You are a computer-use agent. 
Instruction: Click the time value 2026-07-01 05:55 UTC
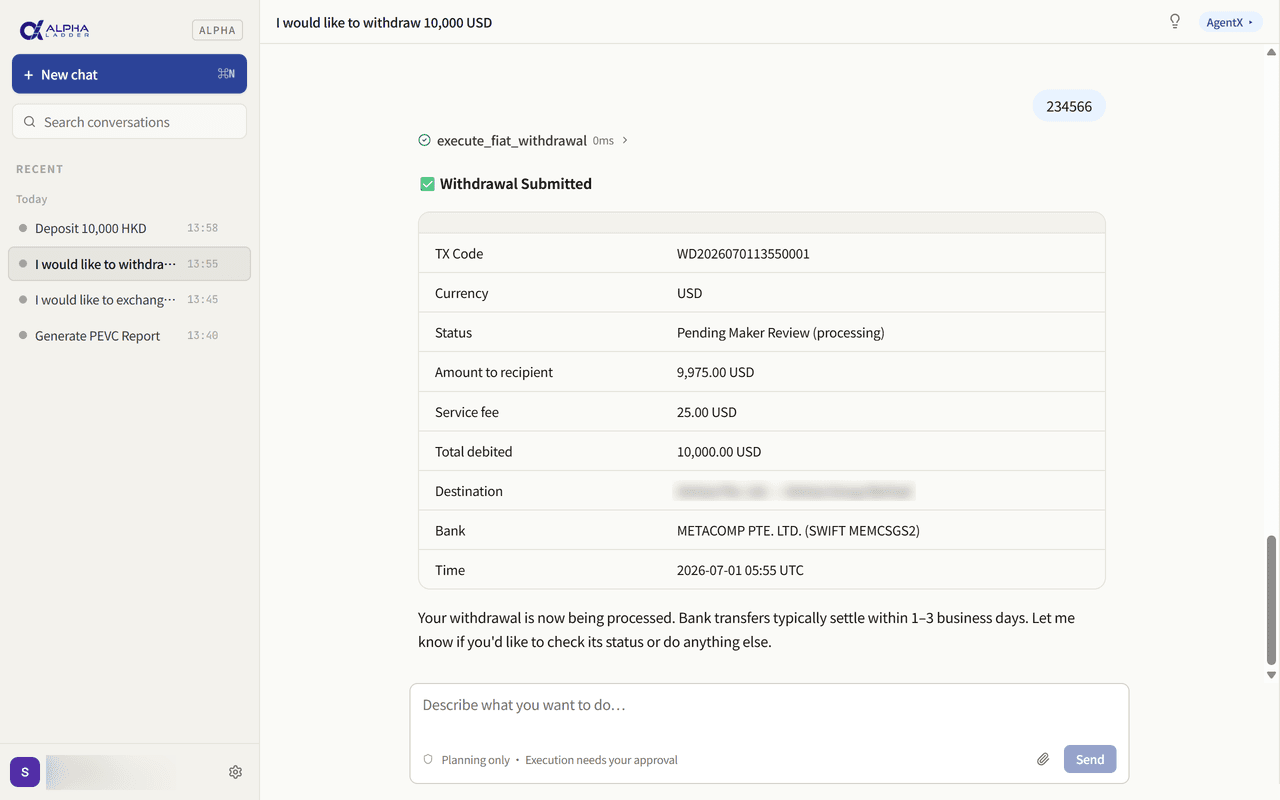click(740, 570)
